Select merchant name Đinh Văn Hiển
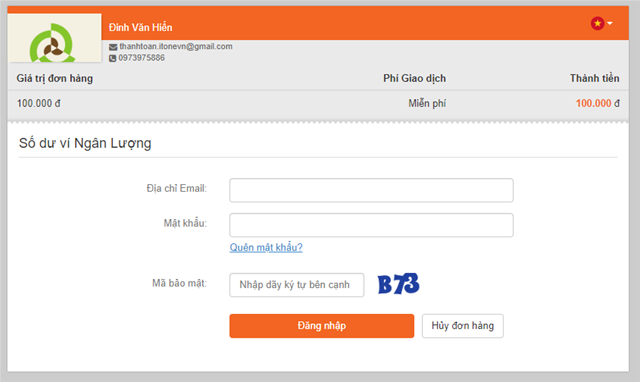 [140, 27]
